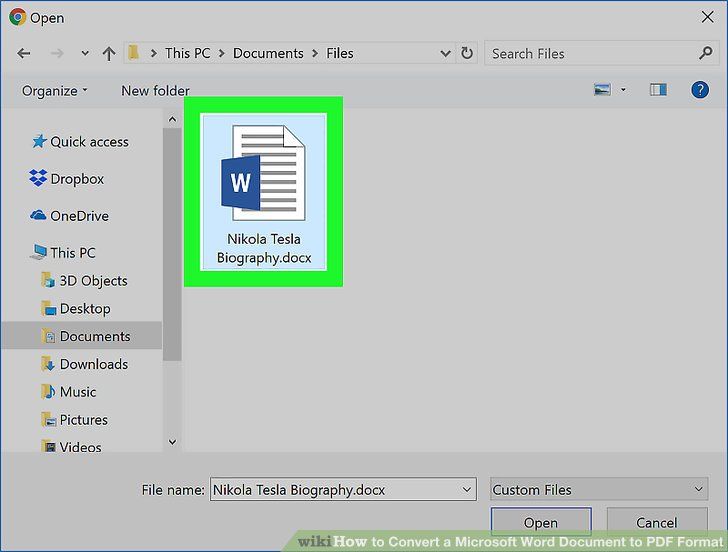Image resolution: width=728 pixels, height=552 pixels.
Task: Click the Cancel button
Action: tap(657, 522)
